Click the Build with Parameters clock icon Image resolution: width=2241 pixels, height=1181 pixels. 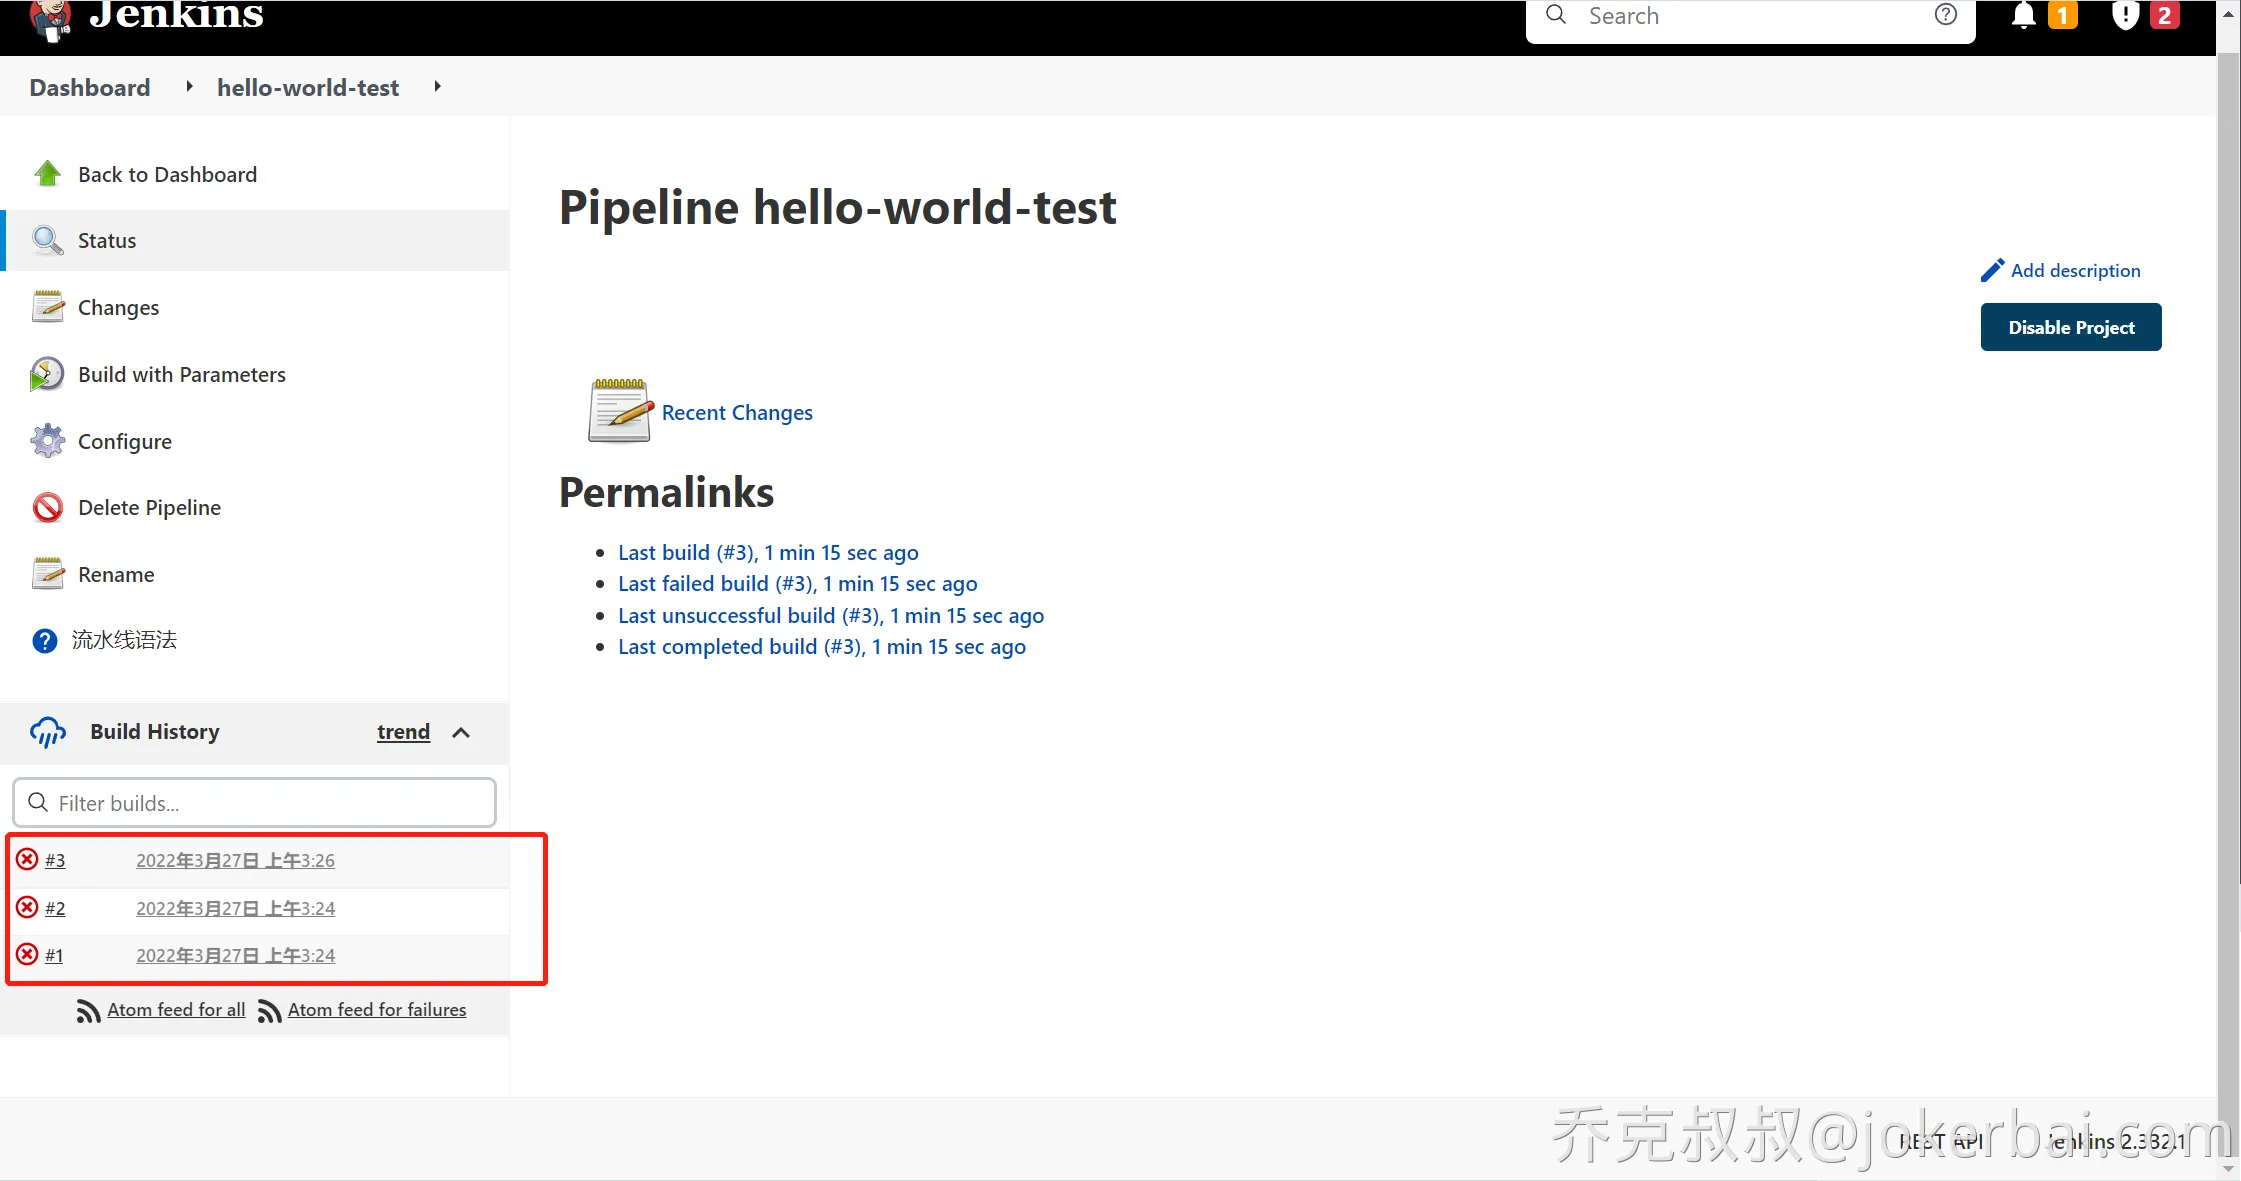[47, 374]
